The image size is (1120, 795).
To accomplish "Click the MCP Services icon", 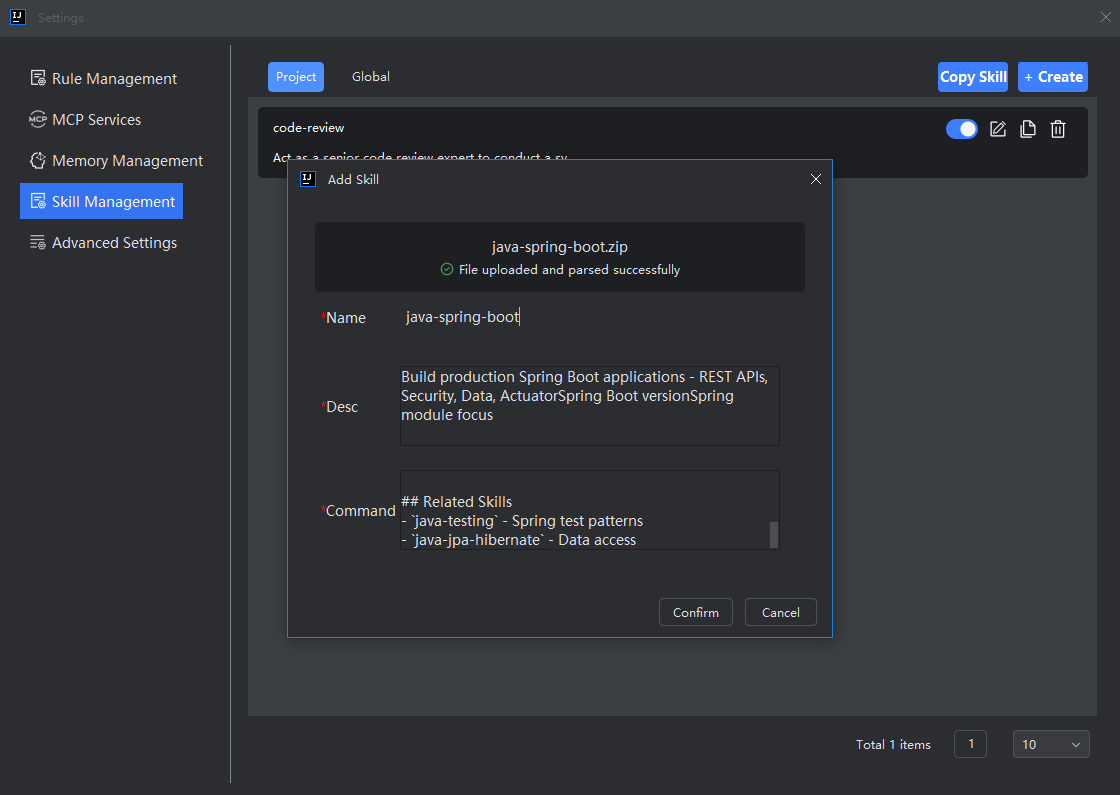I will point(38,119).
